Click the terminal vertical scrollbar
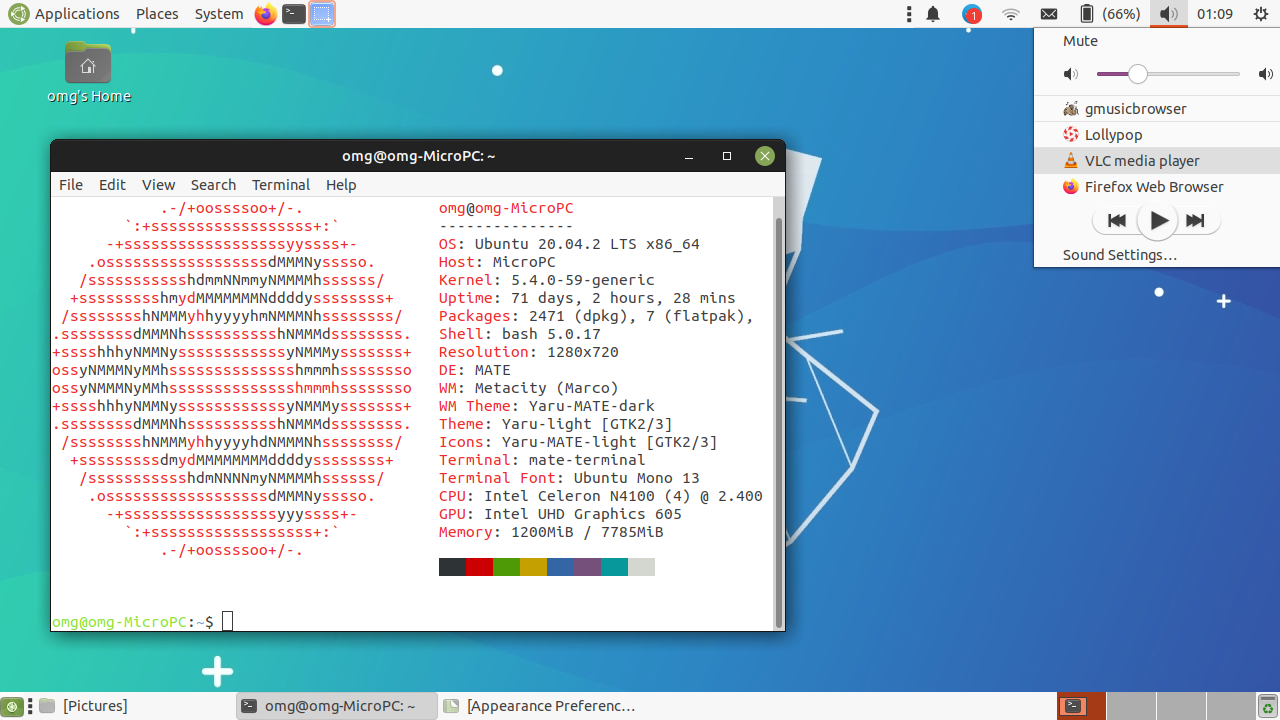 click(x=780, y=420)
